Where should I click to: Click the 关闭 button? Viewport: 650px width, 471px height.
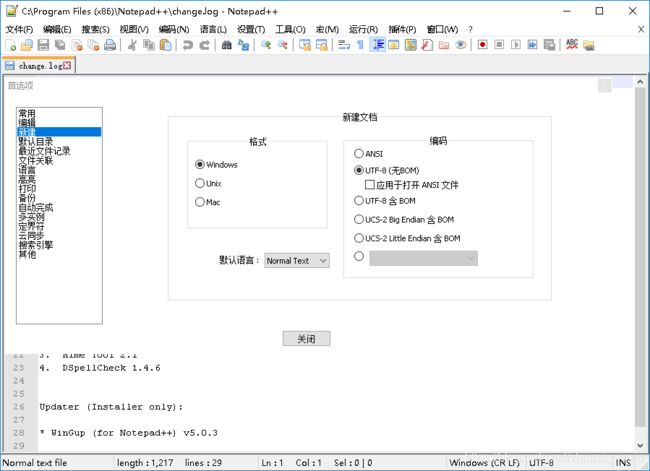tap(306, 339)
